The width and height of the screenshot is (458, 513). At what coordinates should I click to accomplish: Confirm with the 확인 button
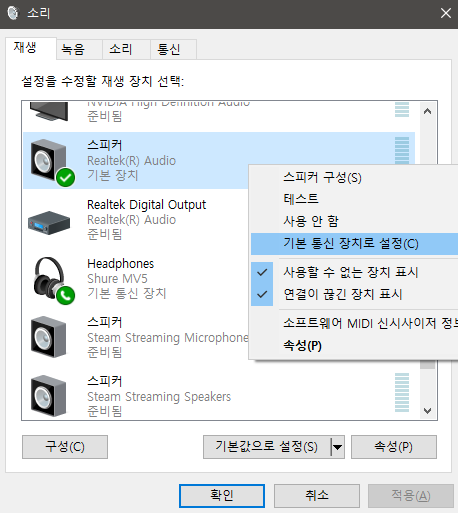point(222,496)
